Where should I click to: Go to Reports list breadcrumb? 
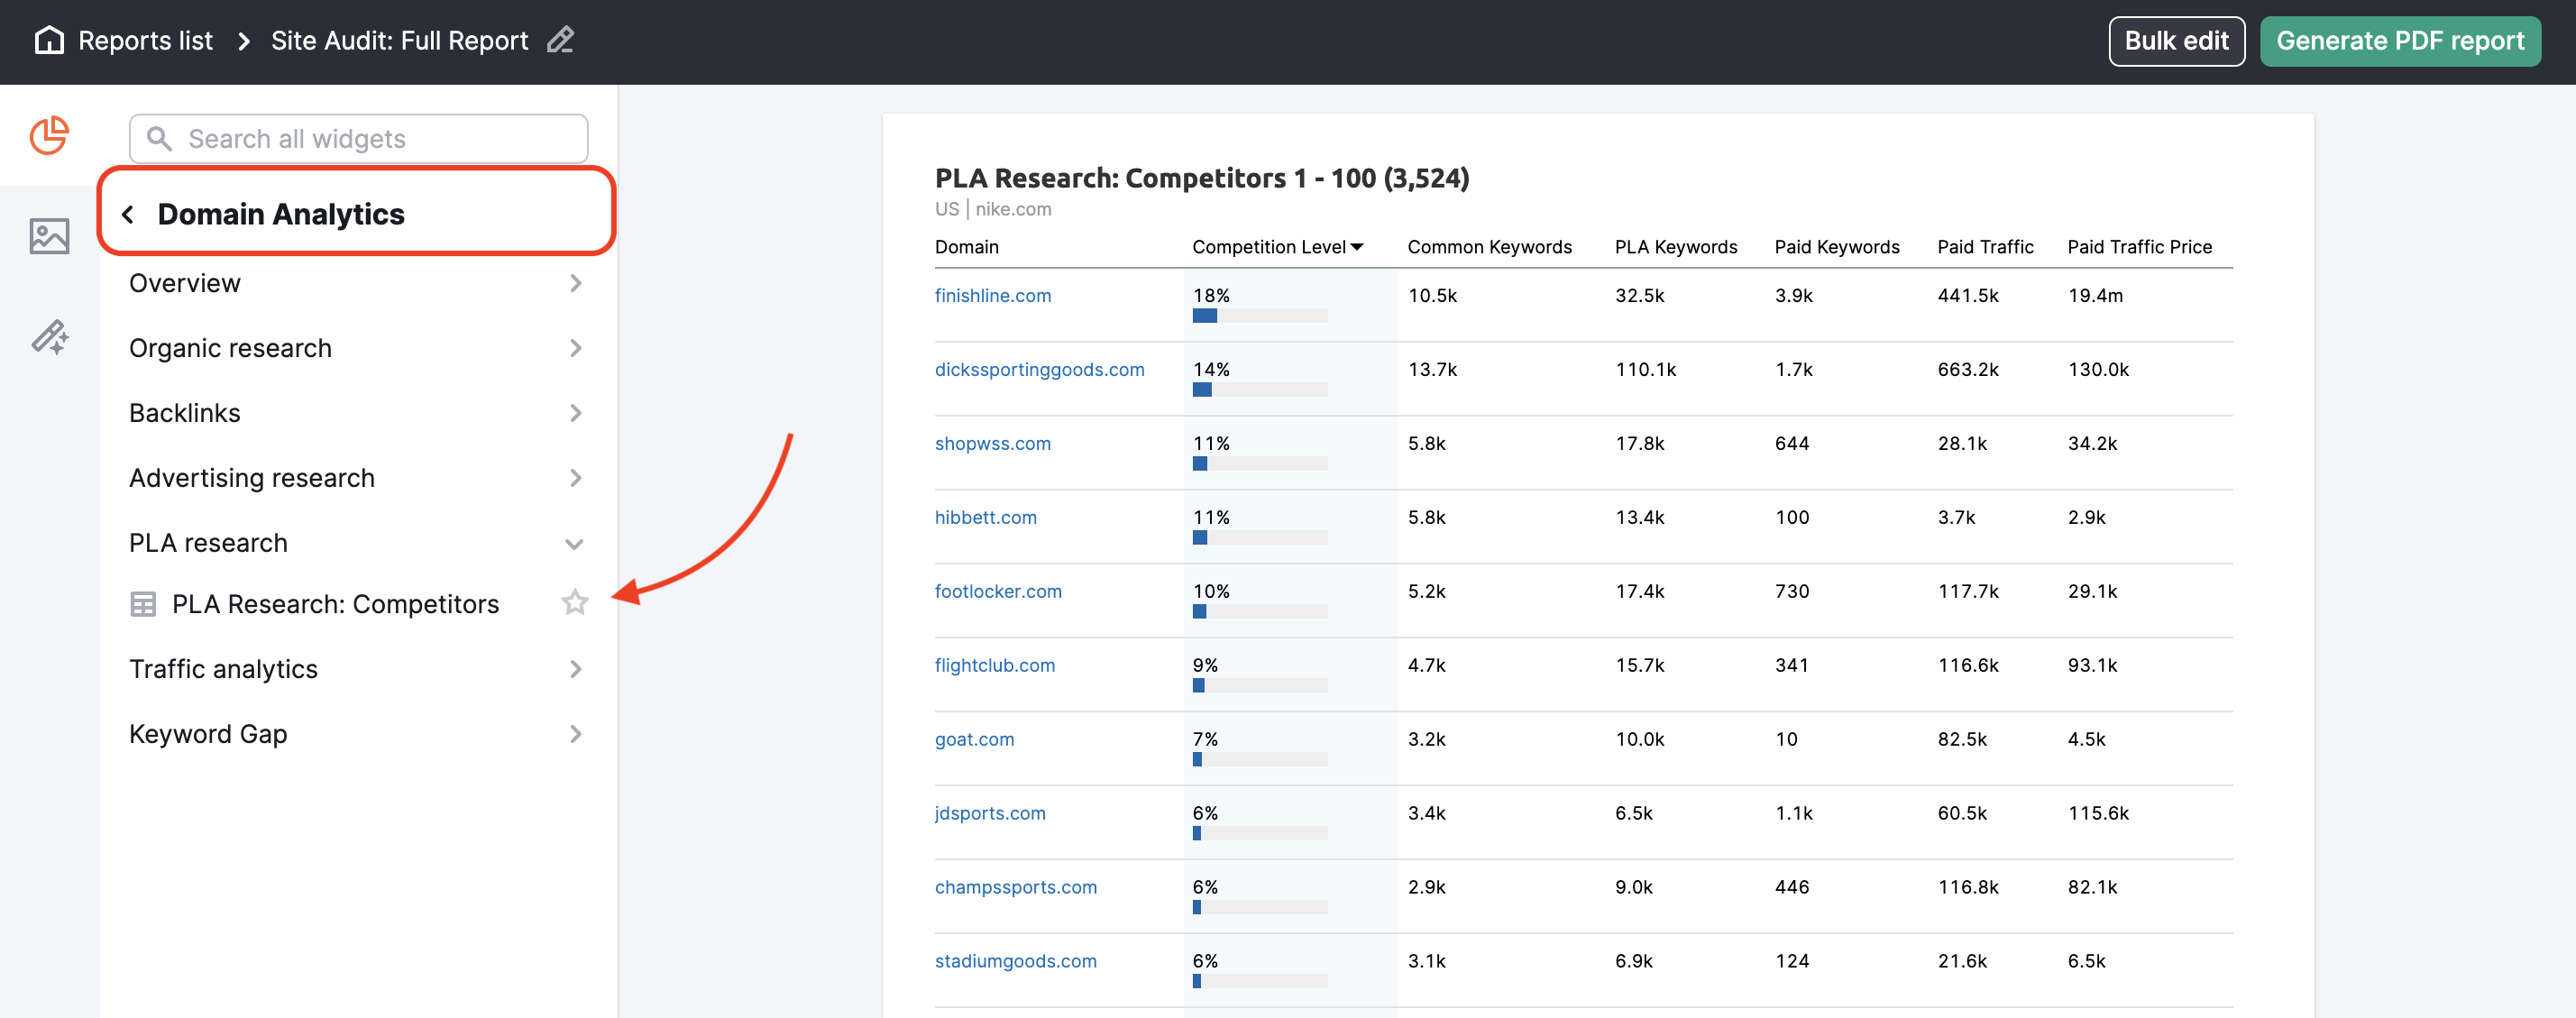[x=145, y=41]
